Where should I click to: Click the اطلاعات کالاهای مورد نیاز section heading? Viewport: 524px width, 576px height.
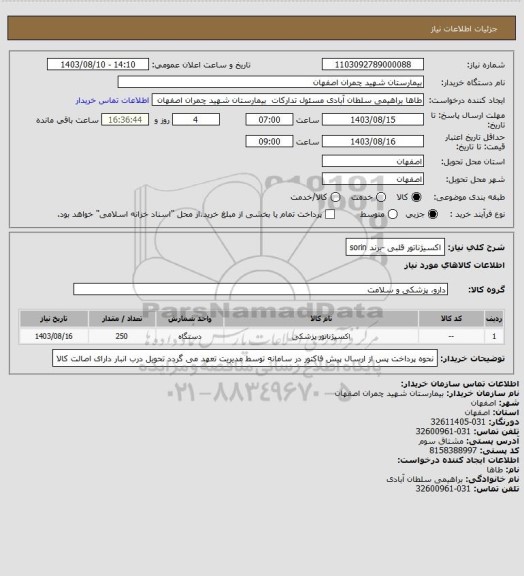(x=454, y=265)
